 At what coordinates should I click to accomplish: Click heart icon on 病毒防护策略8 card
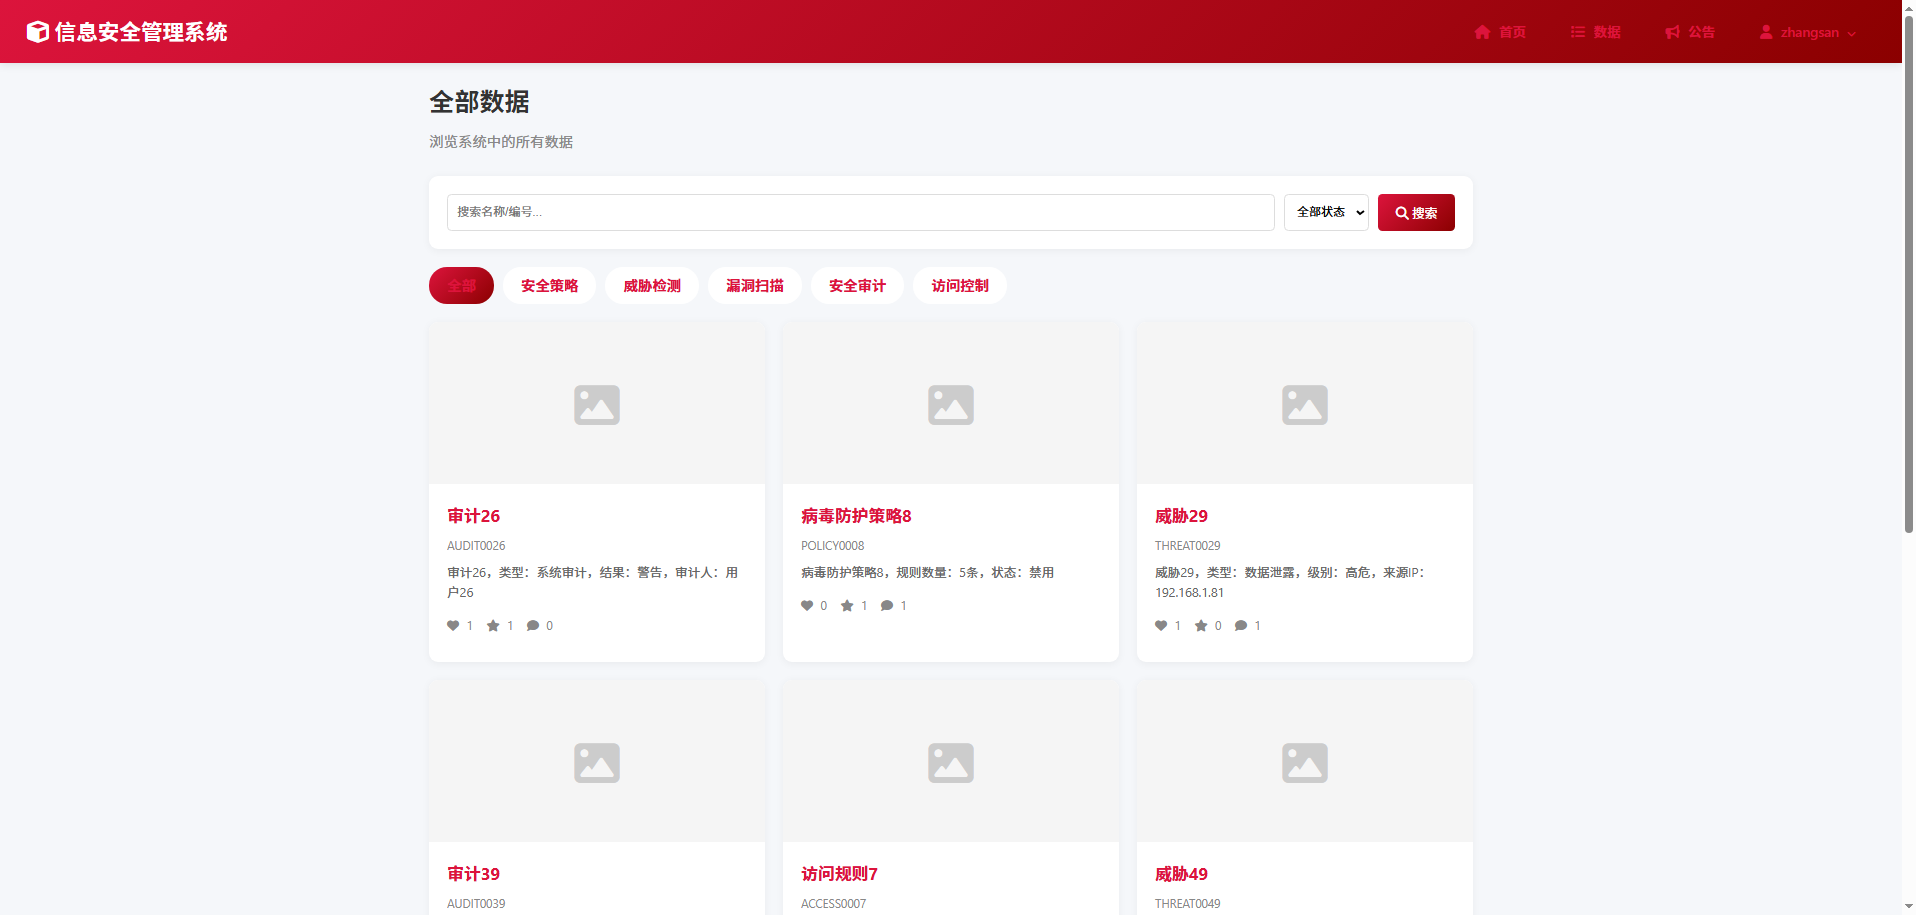coord(807,606)
